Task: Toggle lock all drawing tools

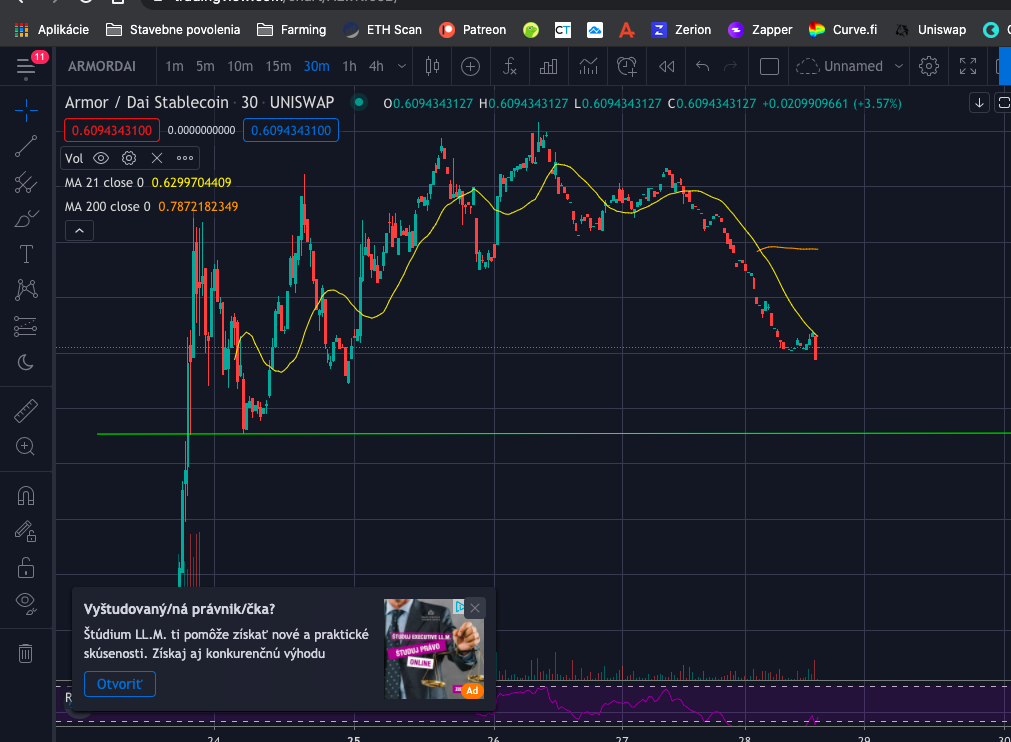Action: [26, 567]
